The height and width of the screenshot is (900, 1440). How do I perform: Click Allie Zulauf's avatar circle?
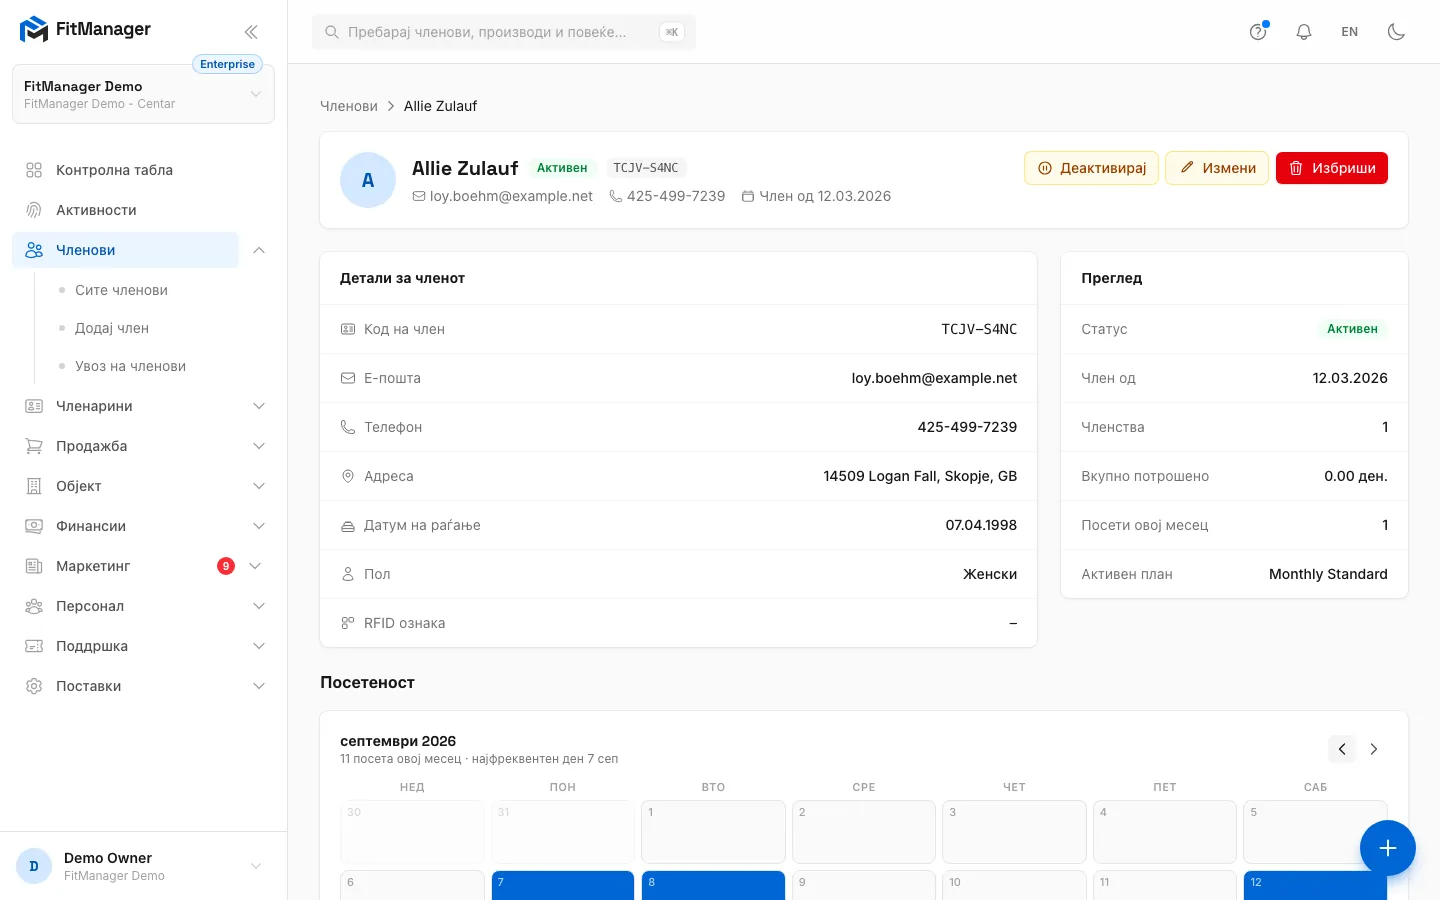[x=368, y=180]
